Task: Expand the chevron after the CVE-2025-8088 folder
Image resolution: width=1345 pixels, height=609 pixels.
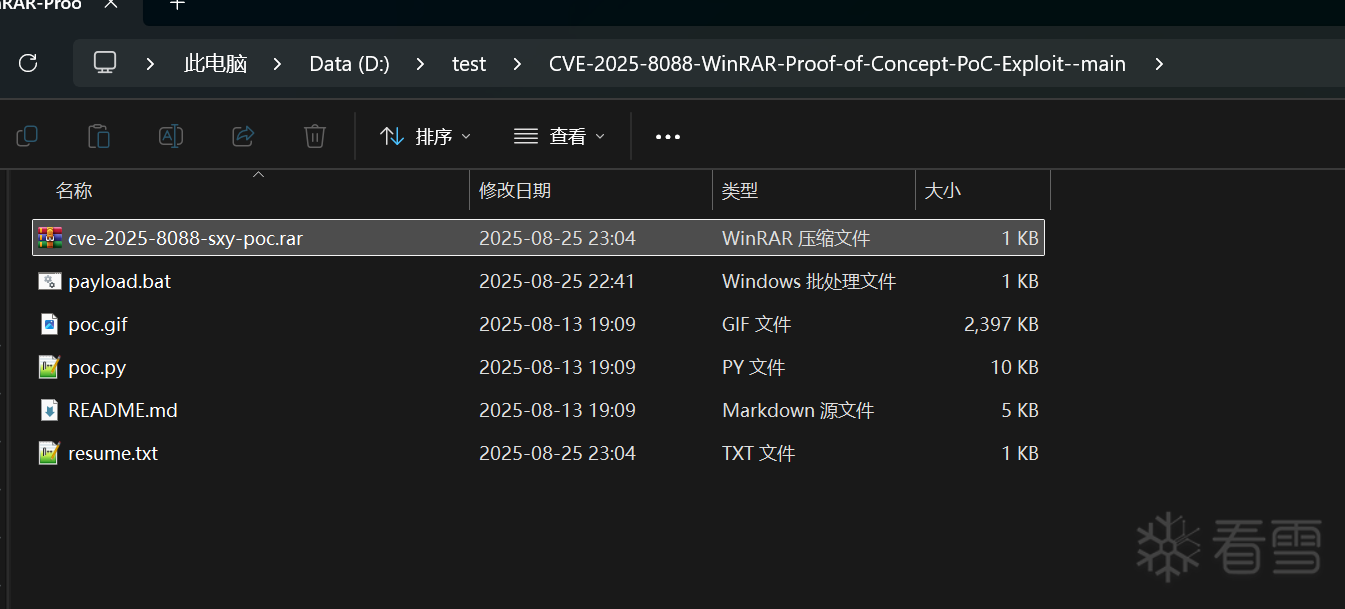Action: tap(1159, 64)
